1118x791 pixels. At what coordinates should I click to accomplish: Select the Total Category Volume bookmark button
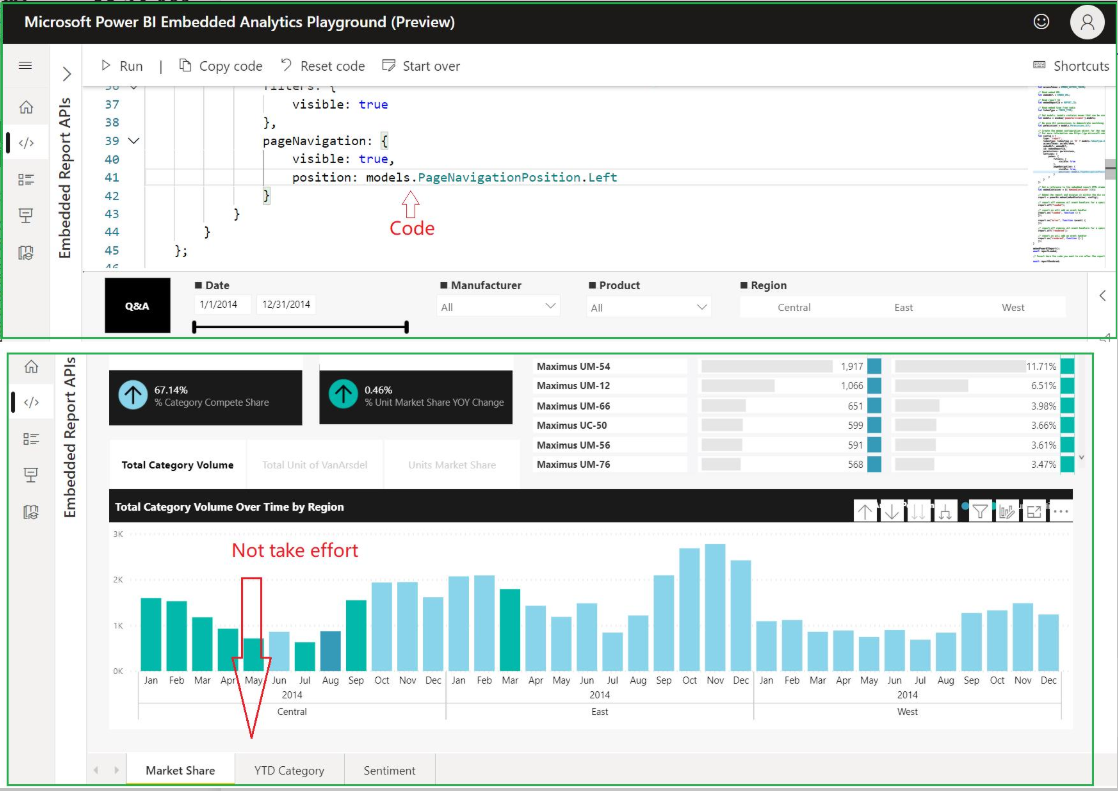tap(178, 464)
